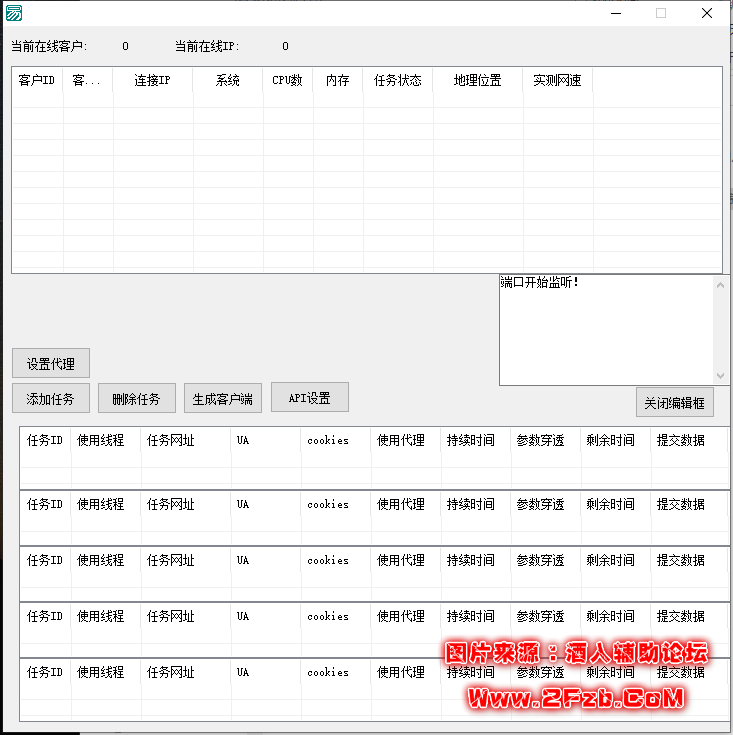The image size is (733, 735).
Task: Click the 实测网速 column header
Action: tap(557, 81)
